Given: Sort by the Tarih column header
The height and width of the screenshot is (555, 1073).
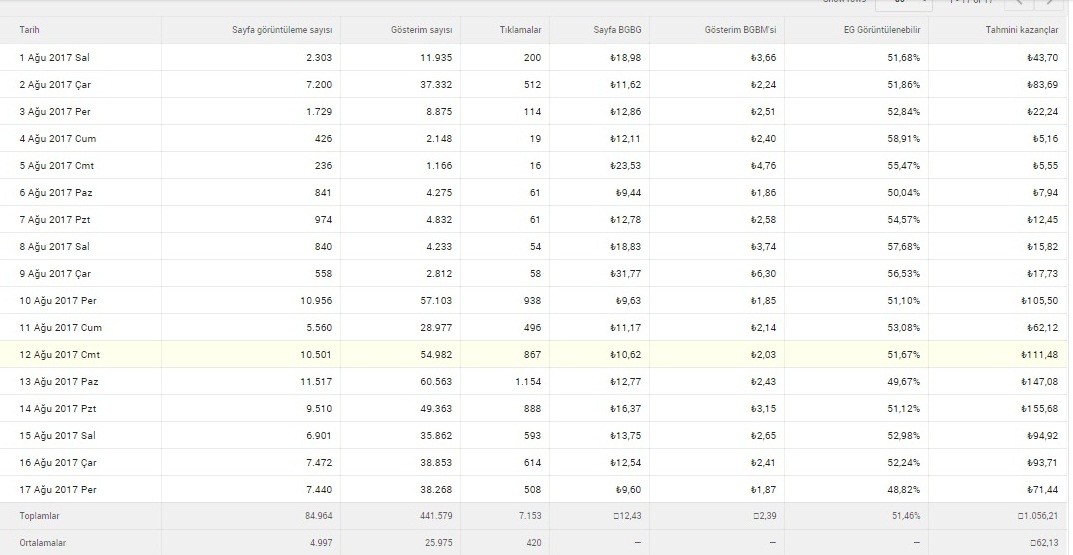Looking at the screenshot, I should click(29, 30).
